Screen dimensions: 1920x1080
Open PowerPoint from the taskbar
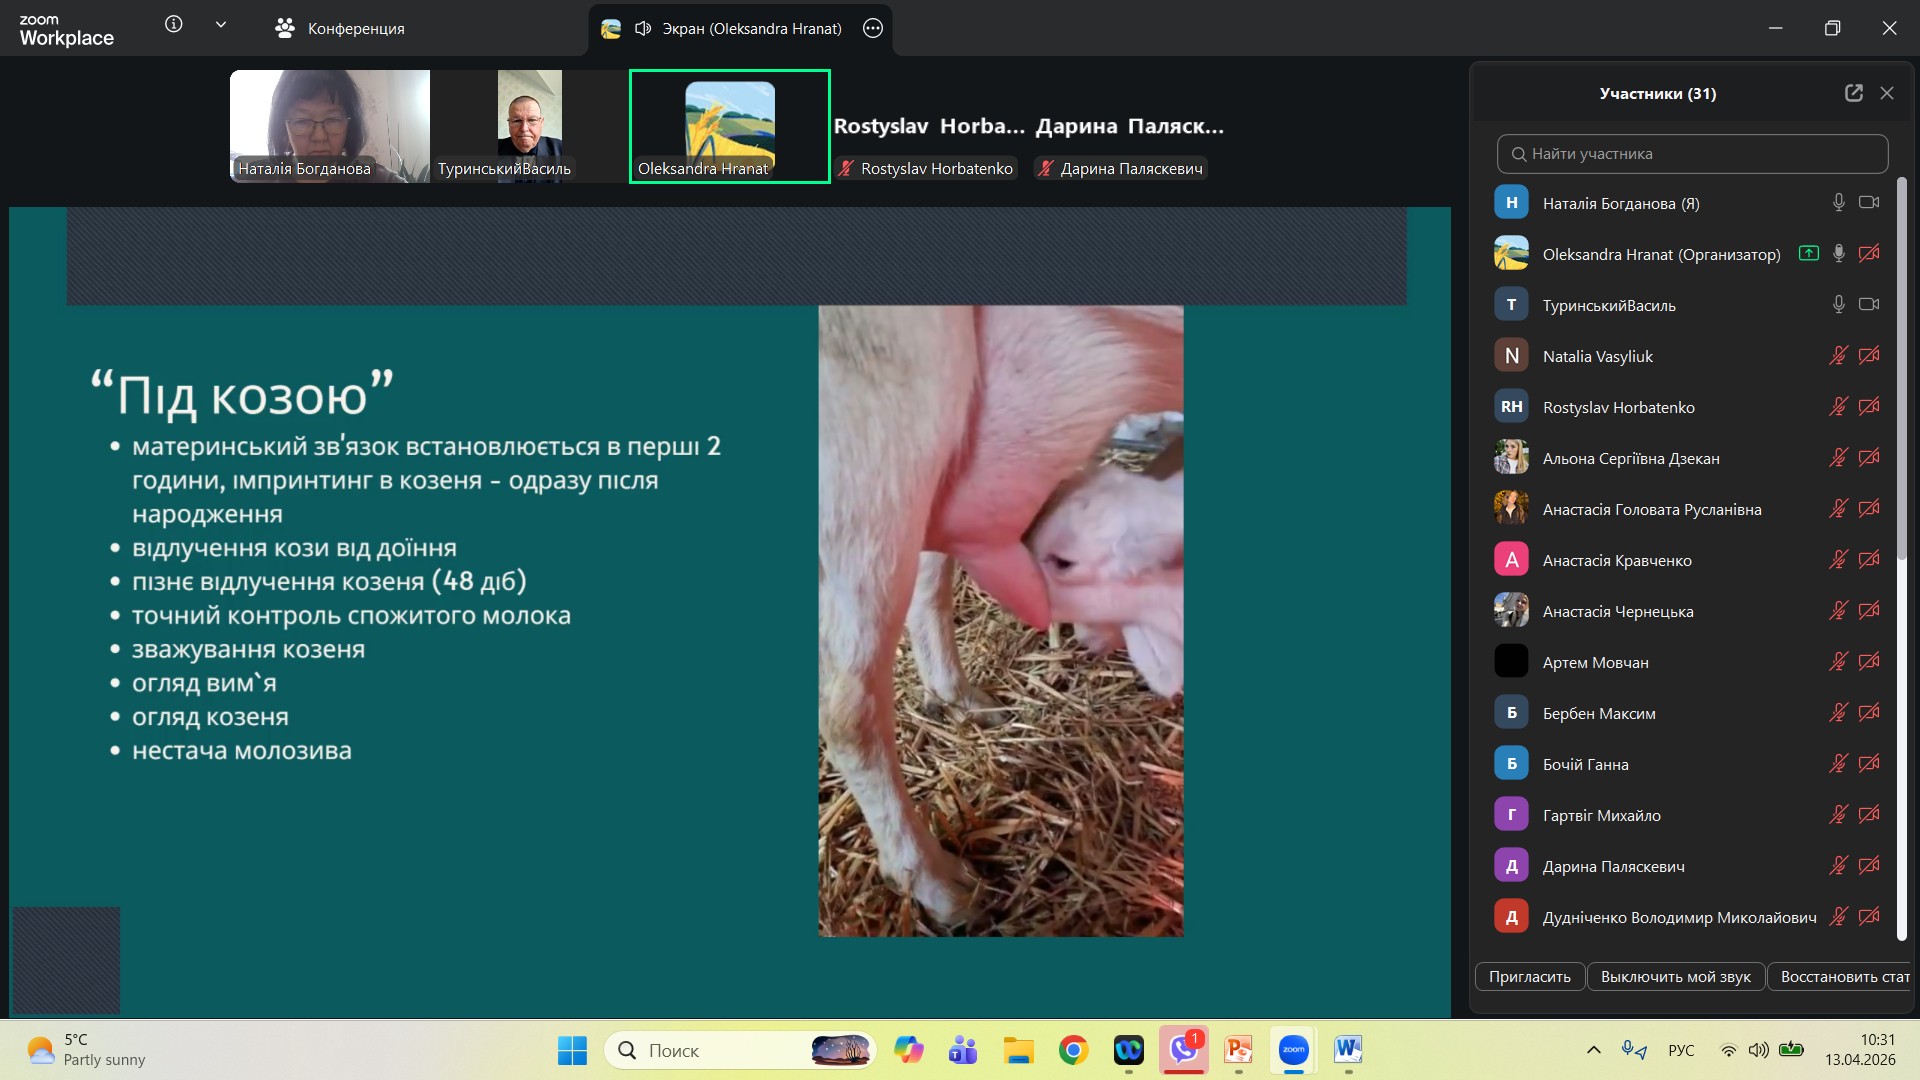coord(1239,1050)
